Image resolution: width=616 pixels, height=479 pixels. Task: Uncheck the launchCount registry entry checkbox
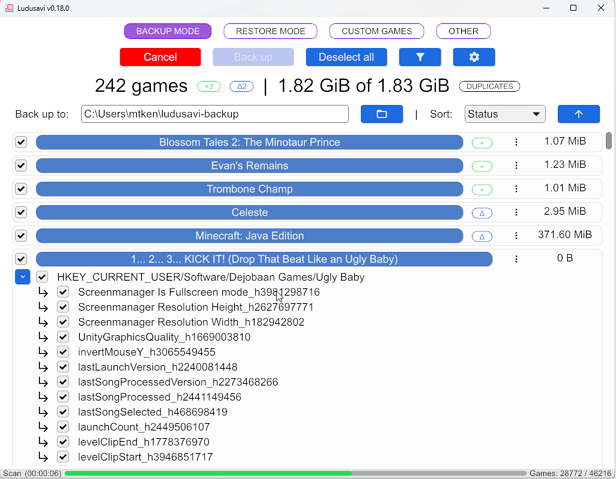63,427
